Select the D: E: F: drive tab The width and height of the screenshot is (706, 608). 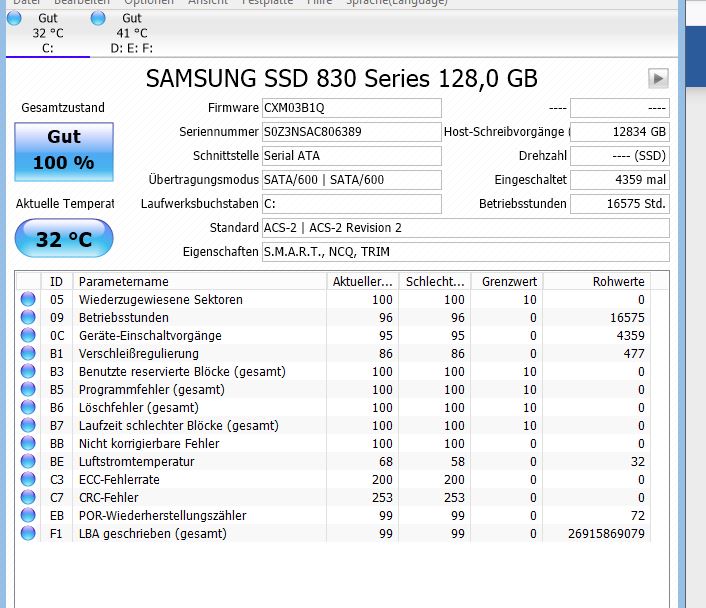coord(131,33)
